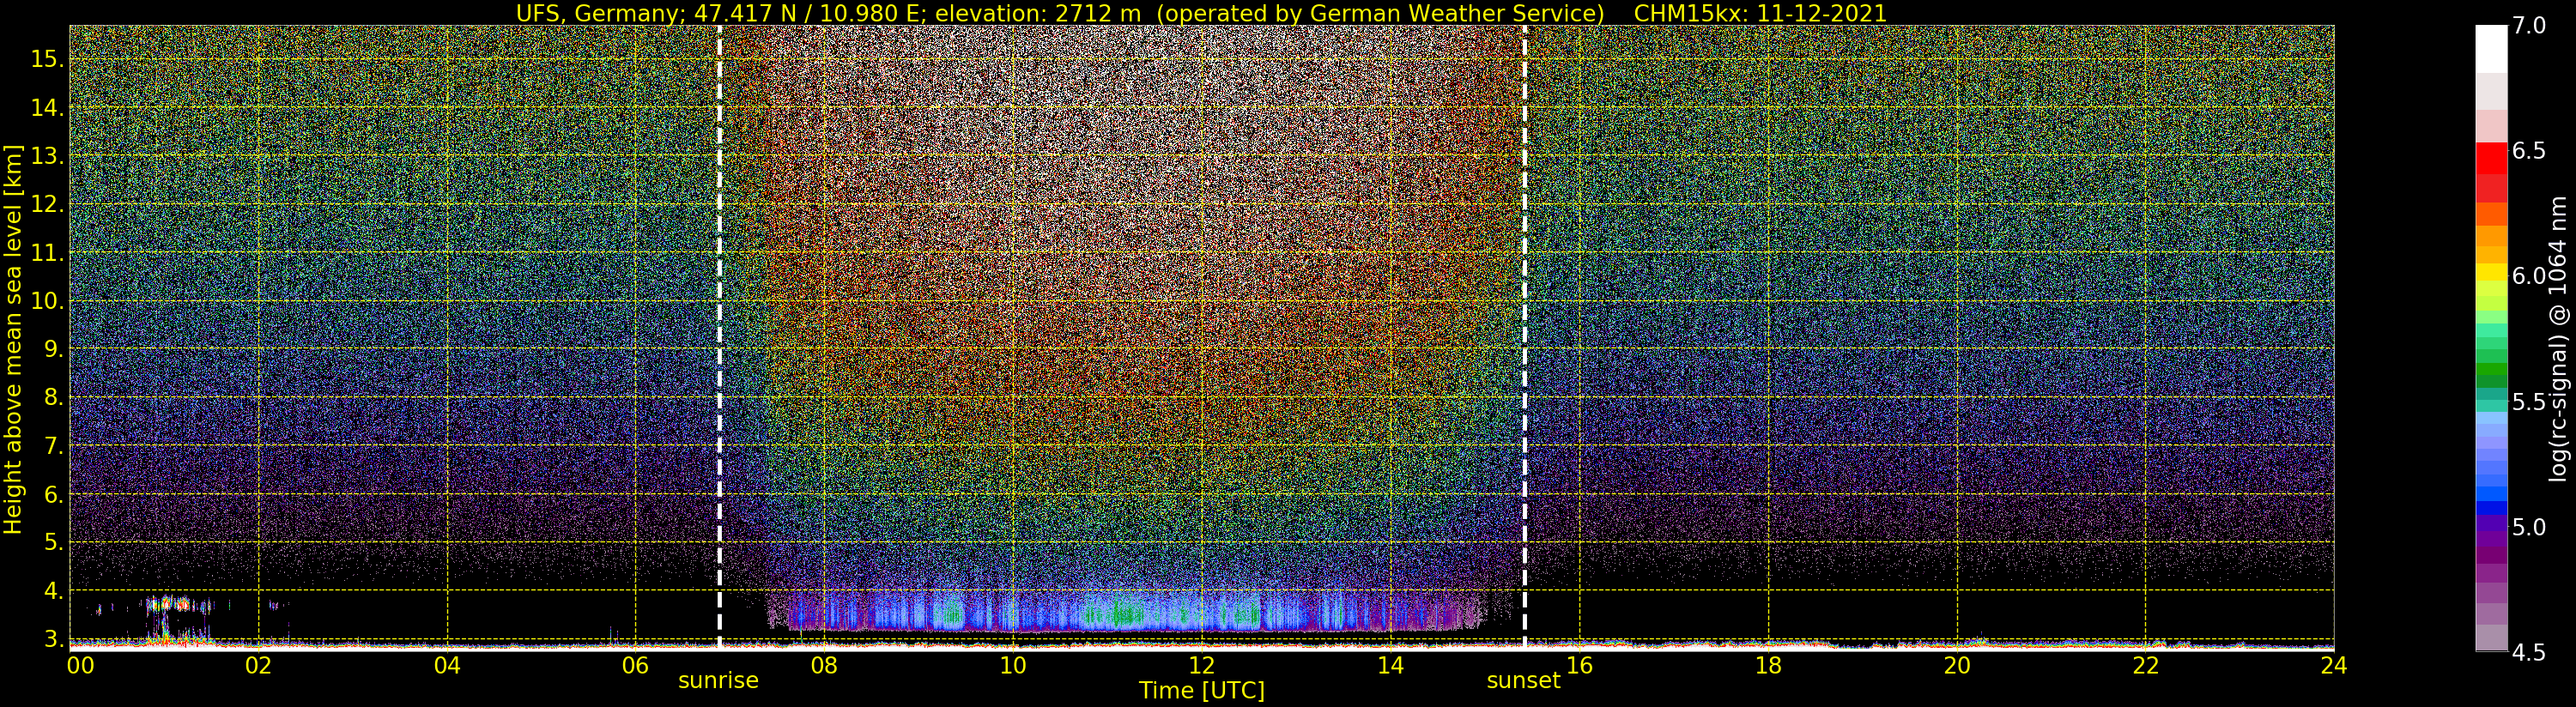Click the white dashed sunrise marker line

[719, 336]
